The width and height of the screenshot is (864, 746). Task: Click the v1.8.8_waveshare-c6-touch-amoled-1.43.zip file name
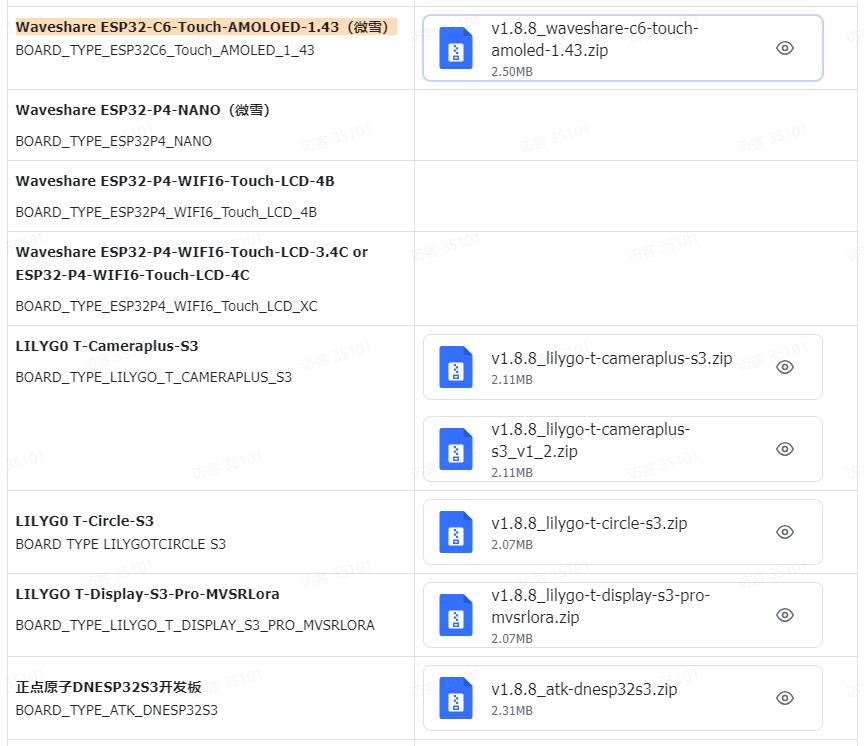pyautogui.click(x=594, y=39)
